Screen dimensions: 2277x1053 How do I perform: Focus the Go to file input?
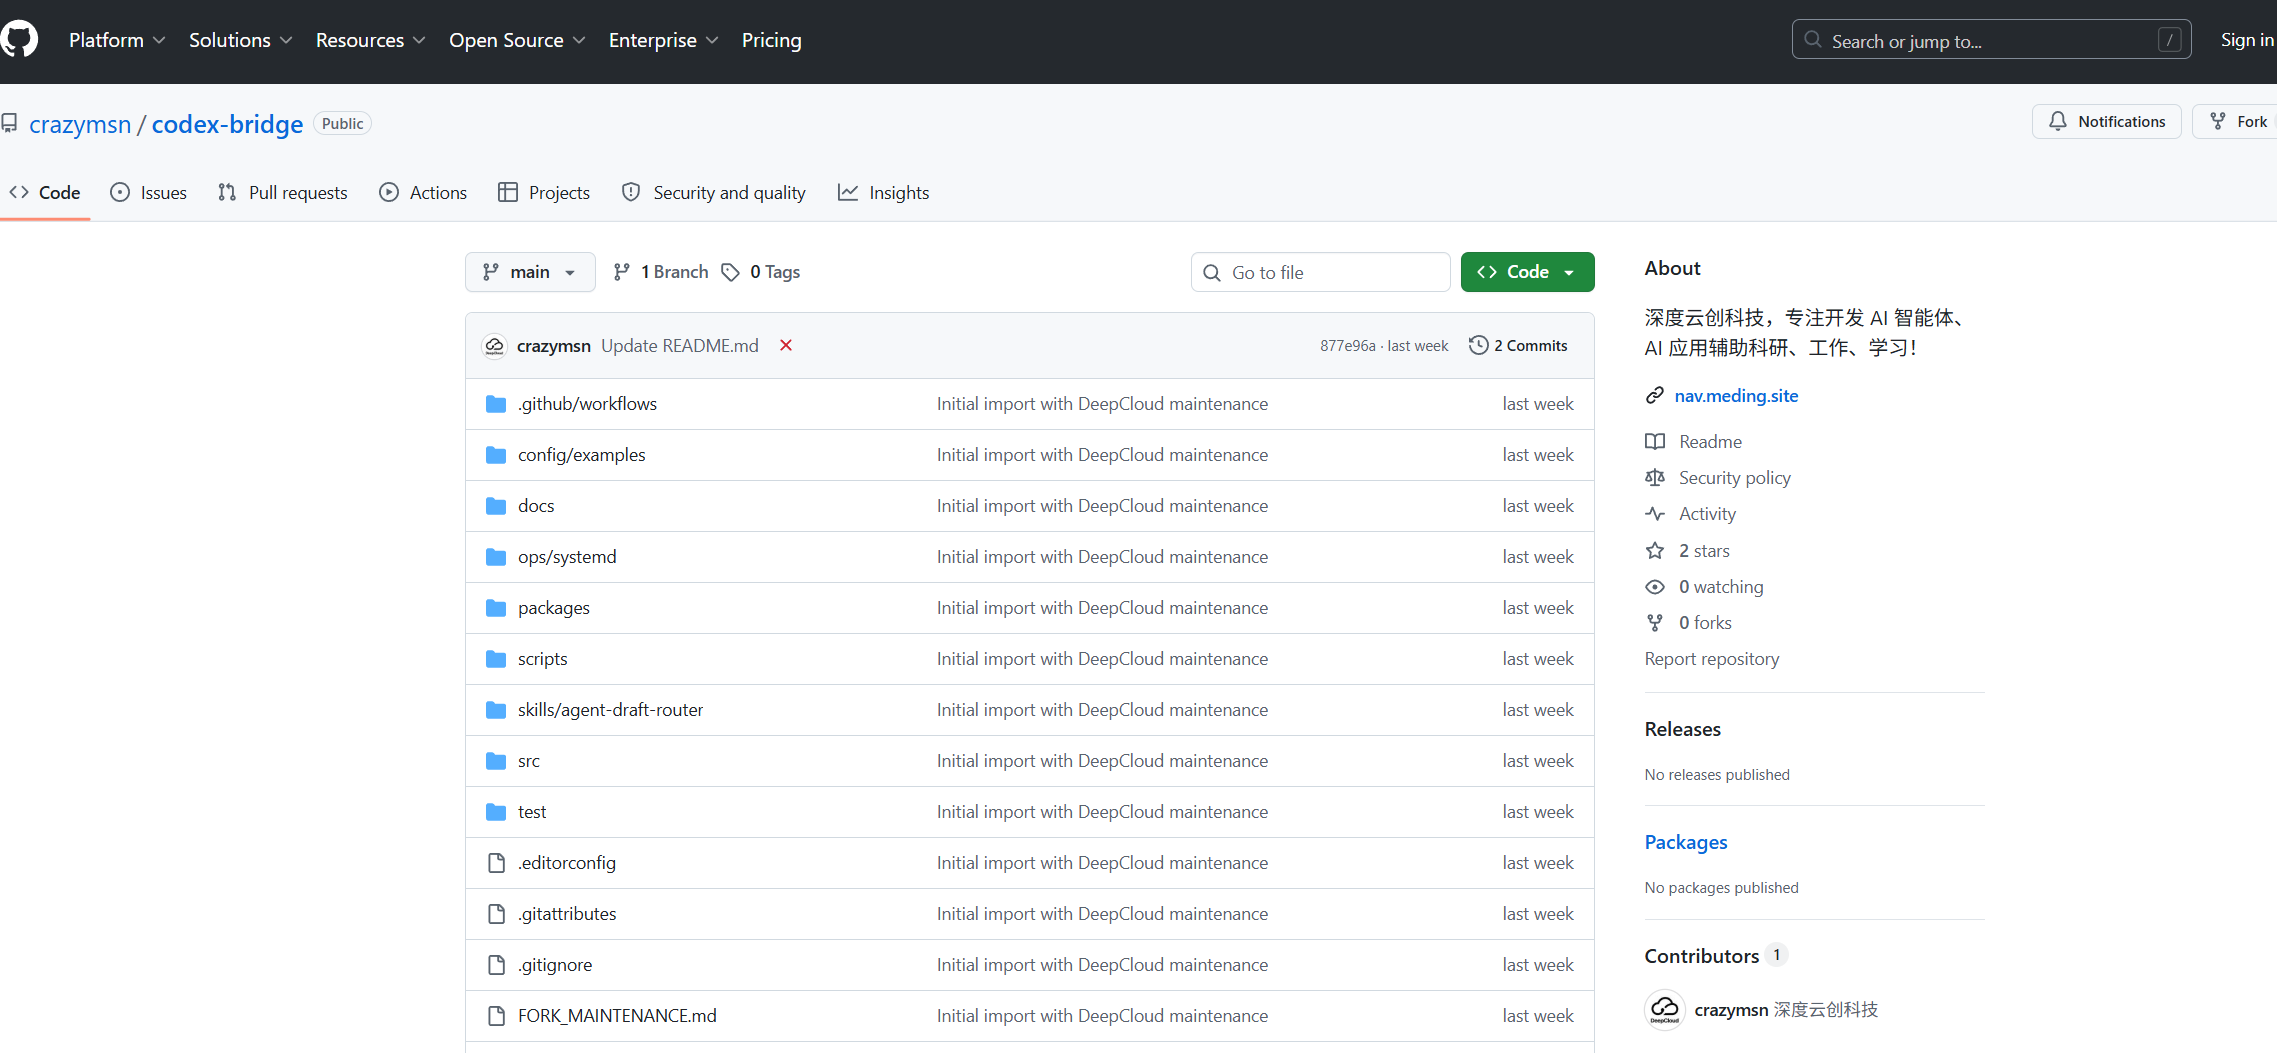tap(1321, 272)
